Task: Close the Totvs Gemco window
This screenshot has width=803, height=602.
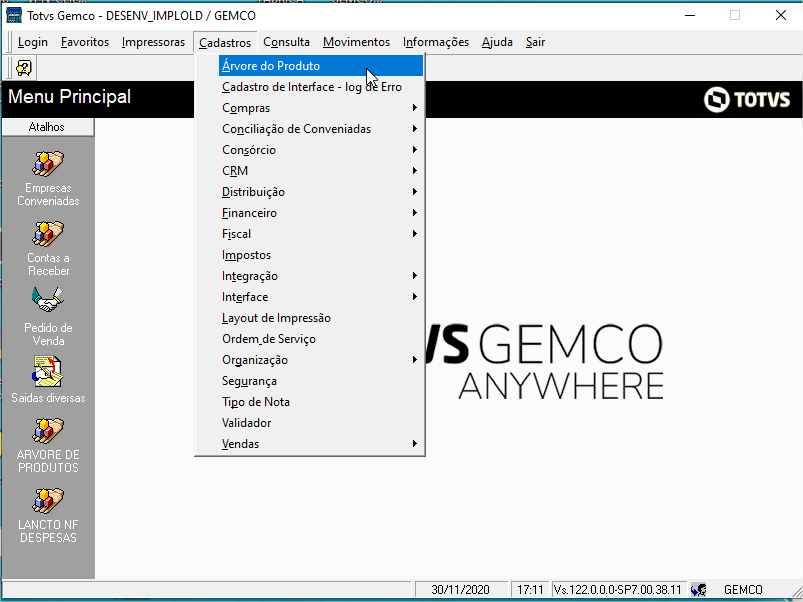Action: click(780, 15)
